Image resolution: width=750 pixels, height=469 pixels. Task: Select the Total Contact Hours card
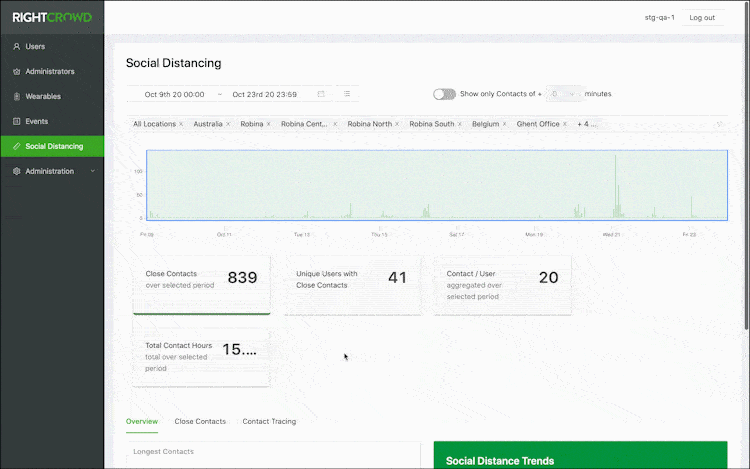click(x=201, y=357)
